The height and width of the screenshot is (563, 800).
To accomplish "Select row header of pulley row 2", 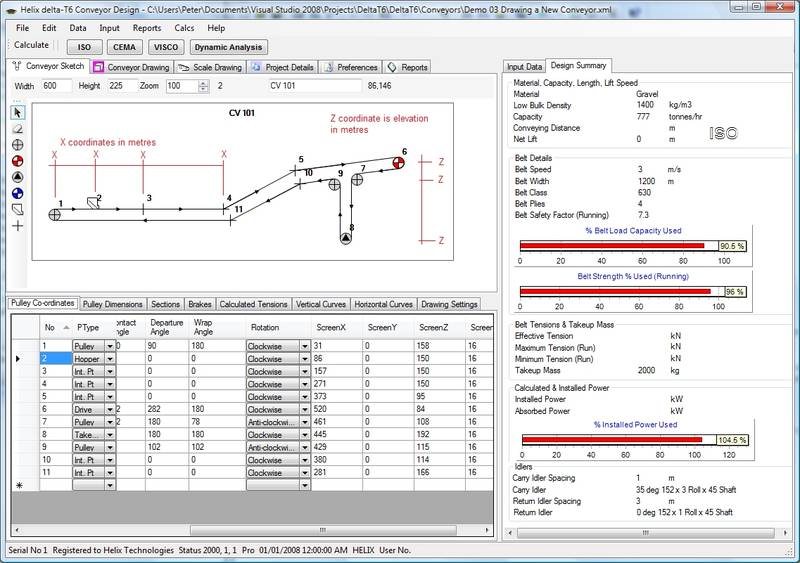I will [x=25, y=359].
